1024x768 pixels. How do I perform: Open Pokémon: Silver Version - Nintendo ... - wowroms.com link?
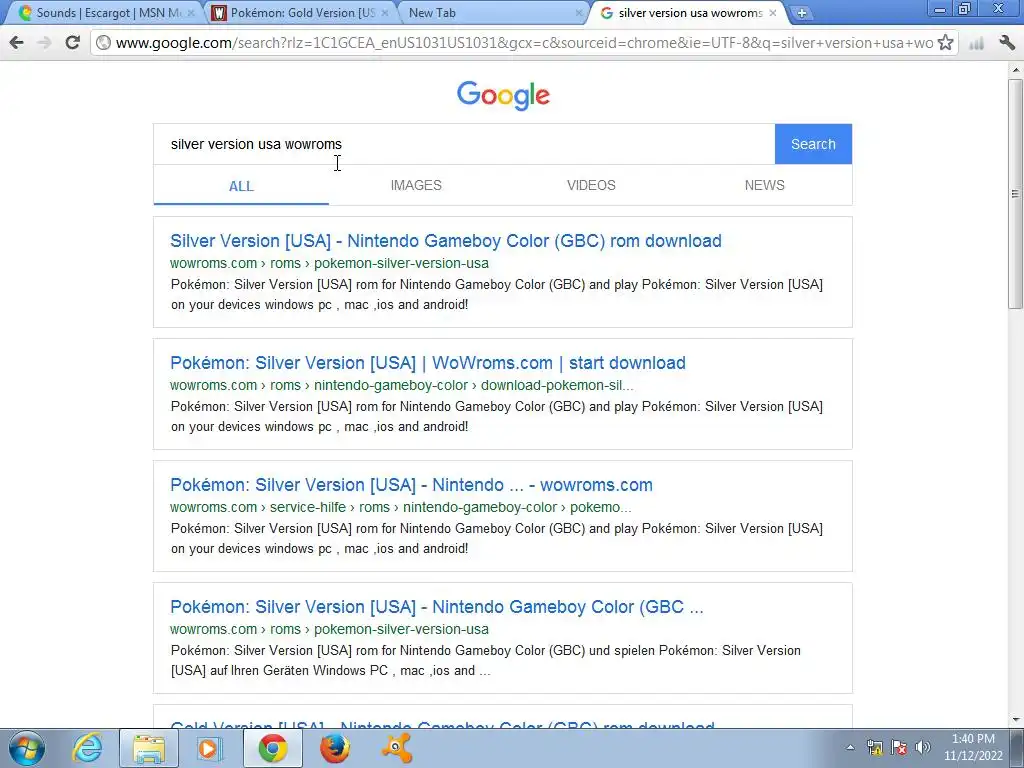(x=411, y=485)
